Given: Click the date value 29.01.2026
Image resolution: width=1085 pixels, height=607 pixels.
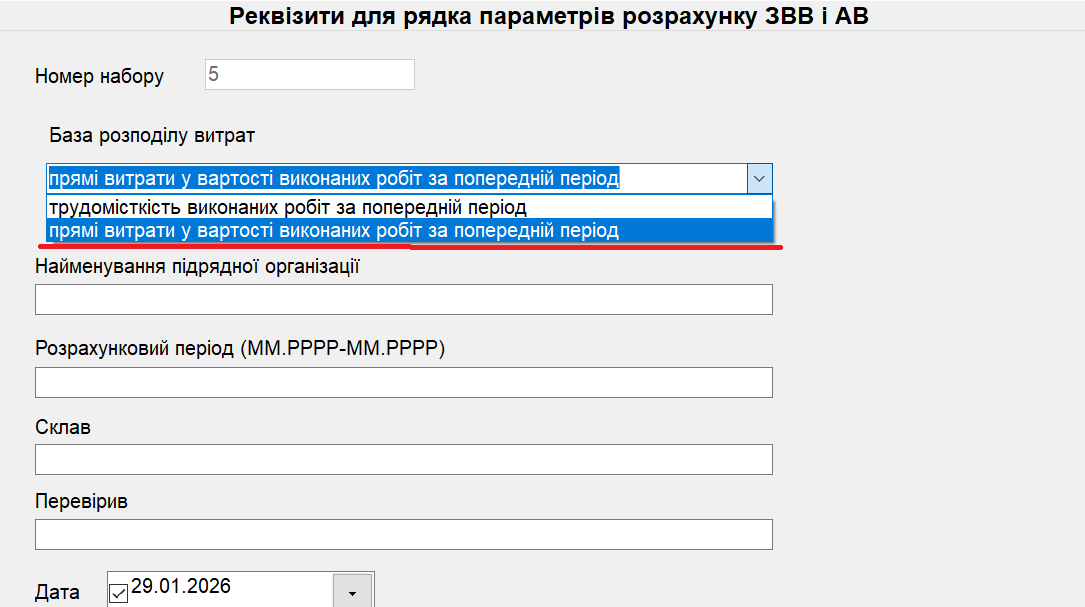Looking at the screenshot, I should click(181, 586).
